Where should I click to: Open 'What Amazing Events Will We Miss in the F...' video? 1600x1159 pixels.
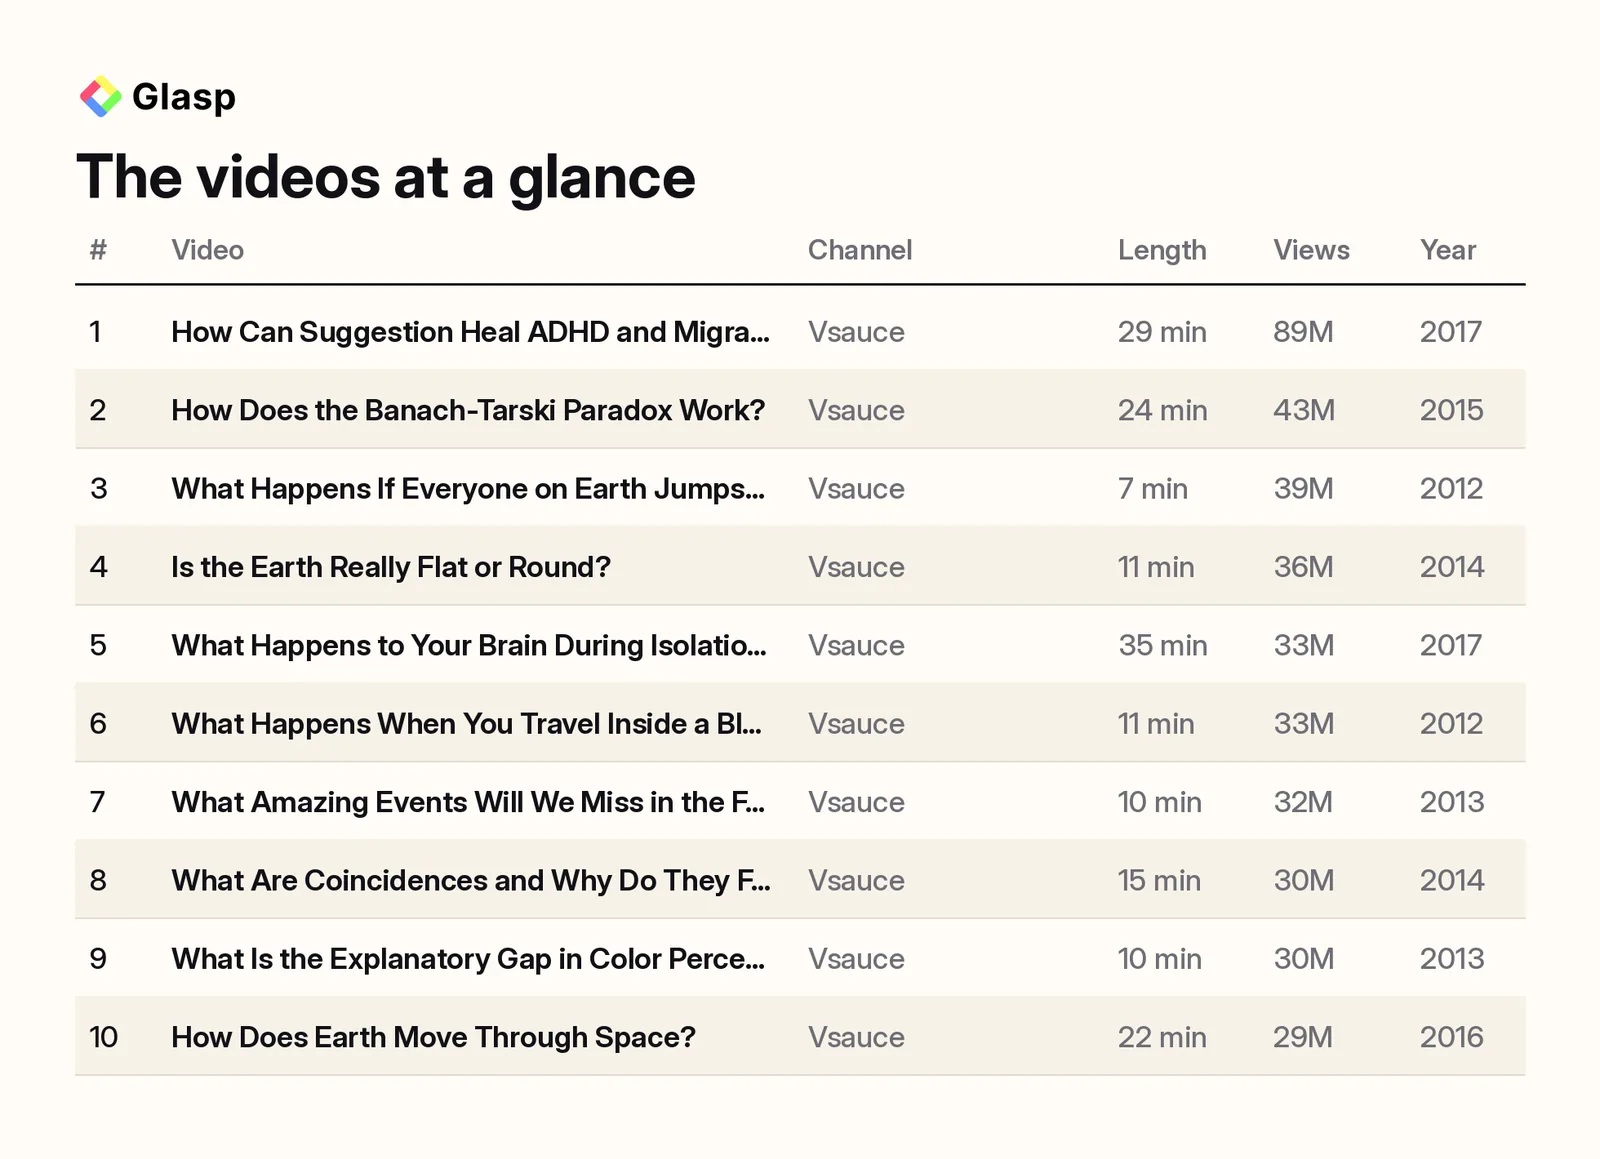coord(468,802)
